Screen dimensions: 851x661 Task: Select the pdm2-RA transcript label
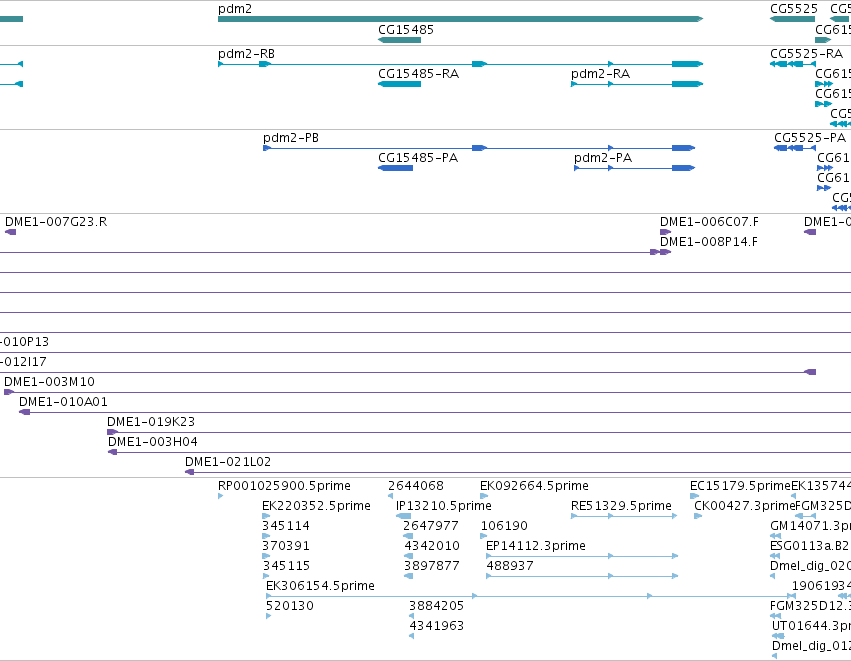pyautogui.click(x=600, y=74)
